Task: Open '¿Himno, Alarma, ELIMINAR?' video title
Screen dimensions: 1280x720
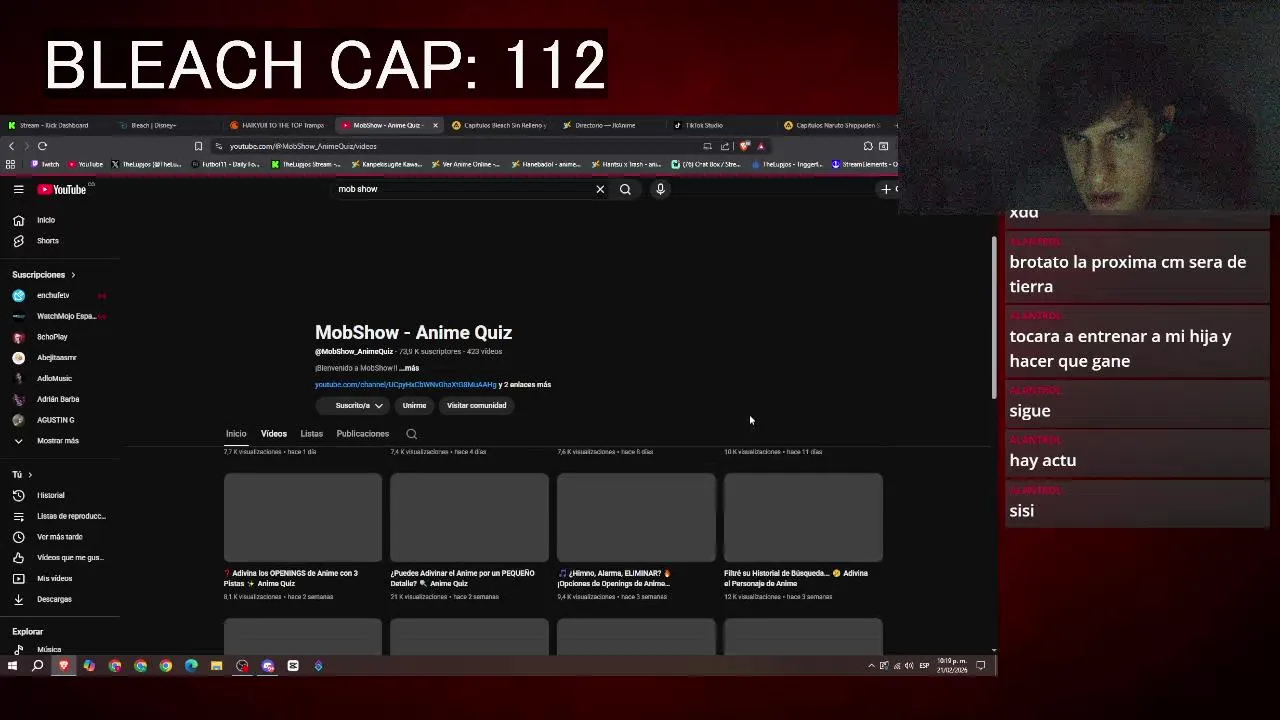Action: (x=614, y=578)
